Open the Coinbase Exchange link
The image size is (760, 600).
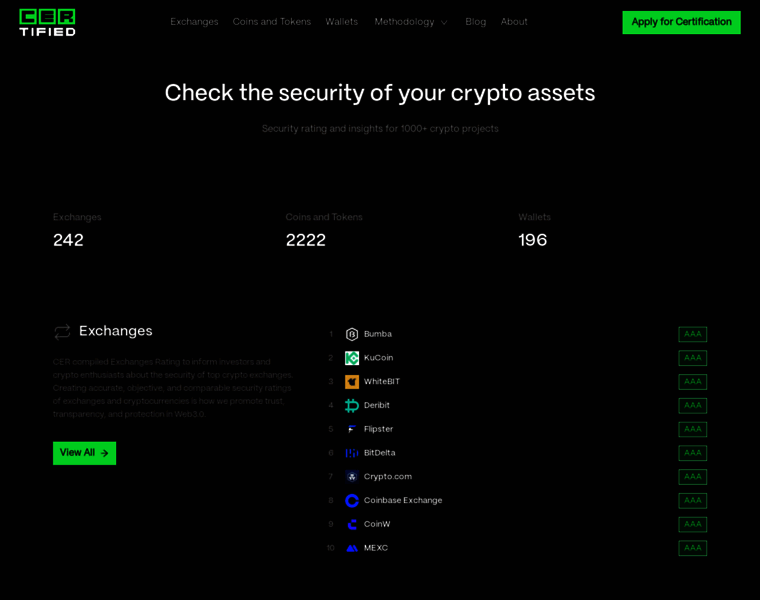403,500
